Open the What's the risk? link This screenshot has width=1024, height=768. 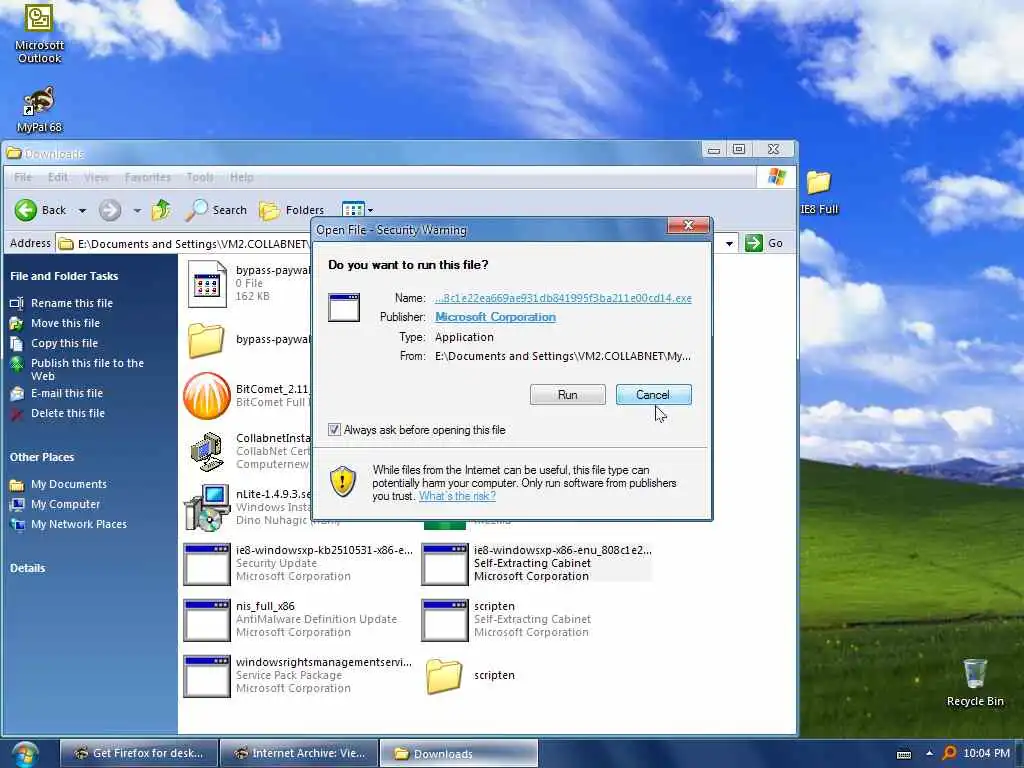tap(457, 496)
